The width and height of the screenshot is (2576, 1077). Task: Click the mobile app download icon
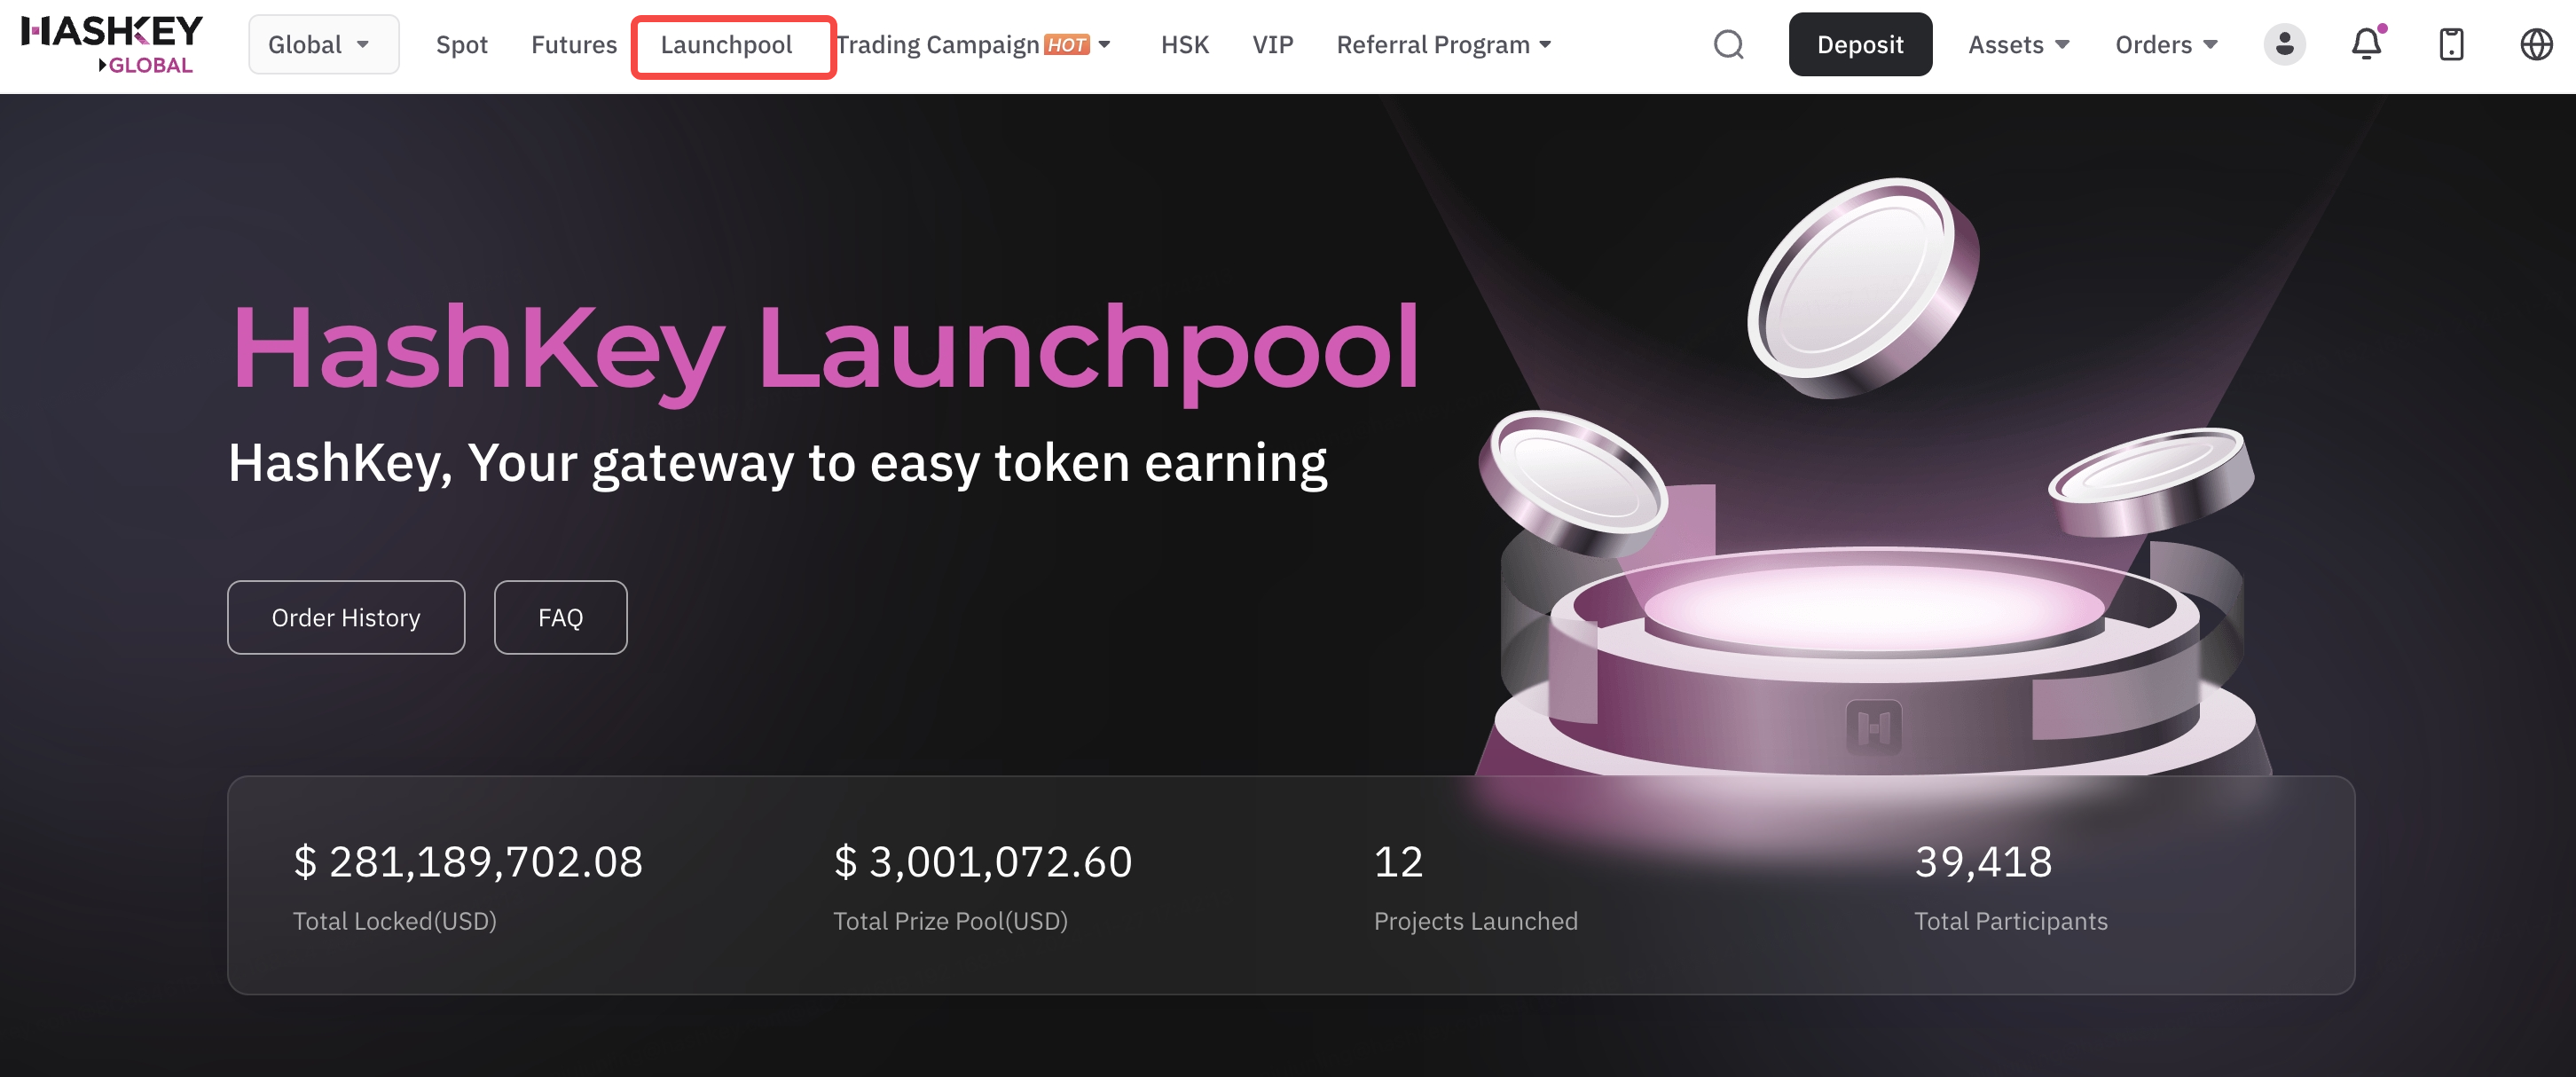pos(2451,45)
